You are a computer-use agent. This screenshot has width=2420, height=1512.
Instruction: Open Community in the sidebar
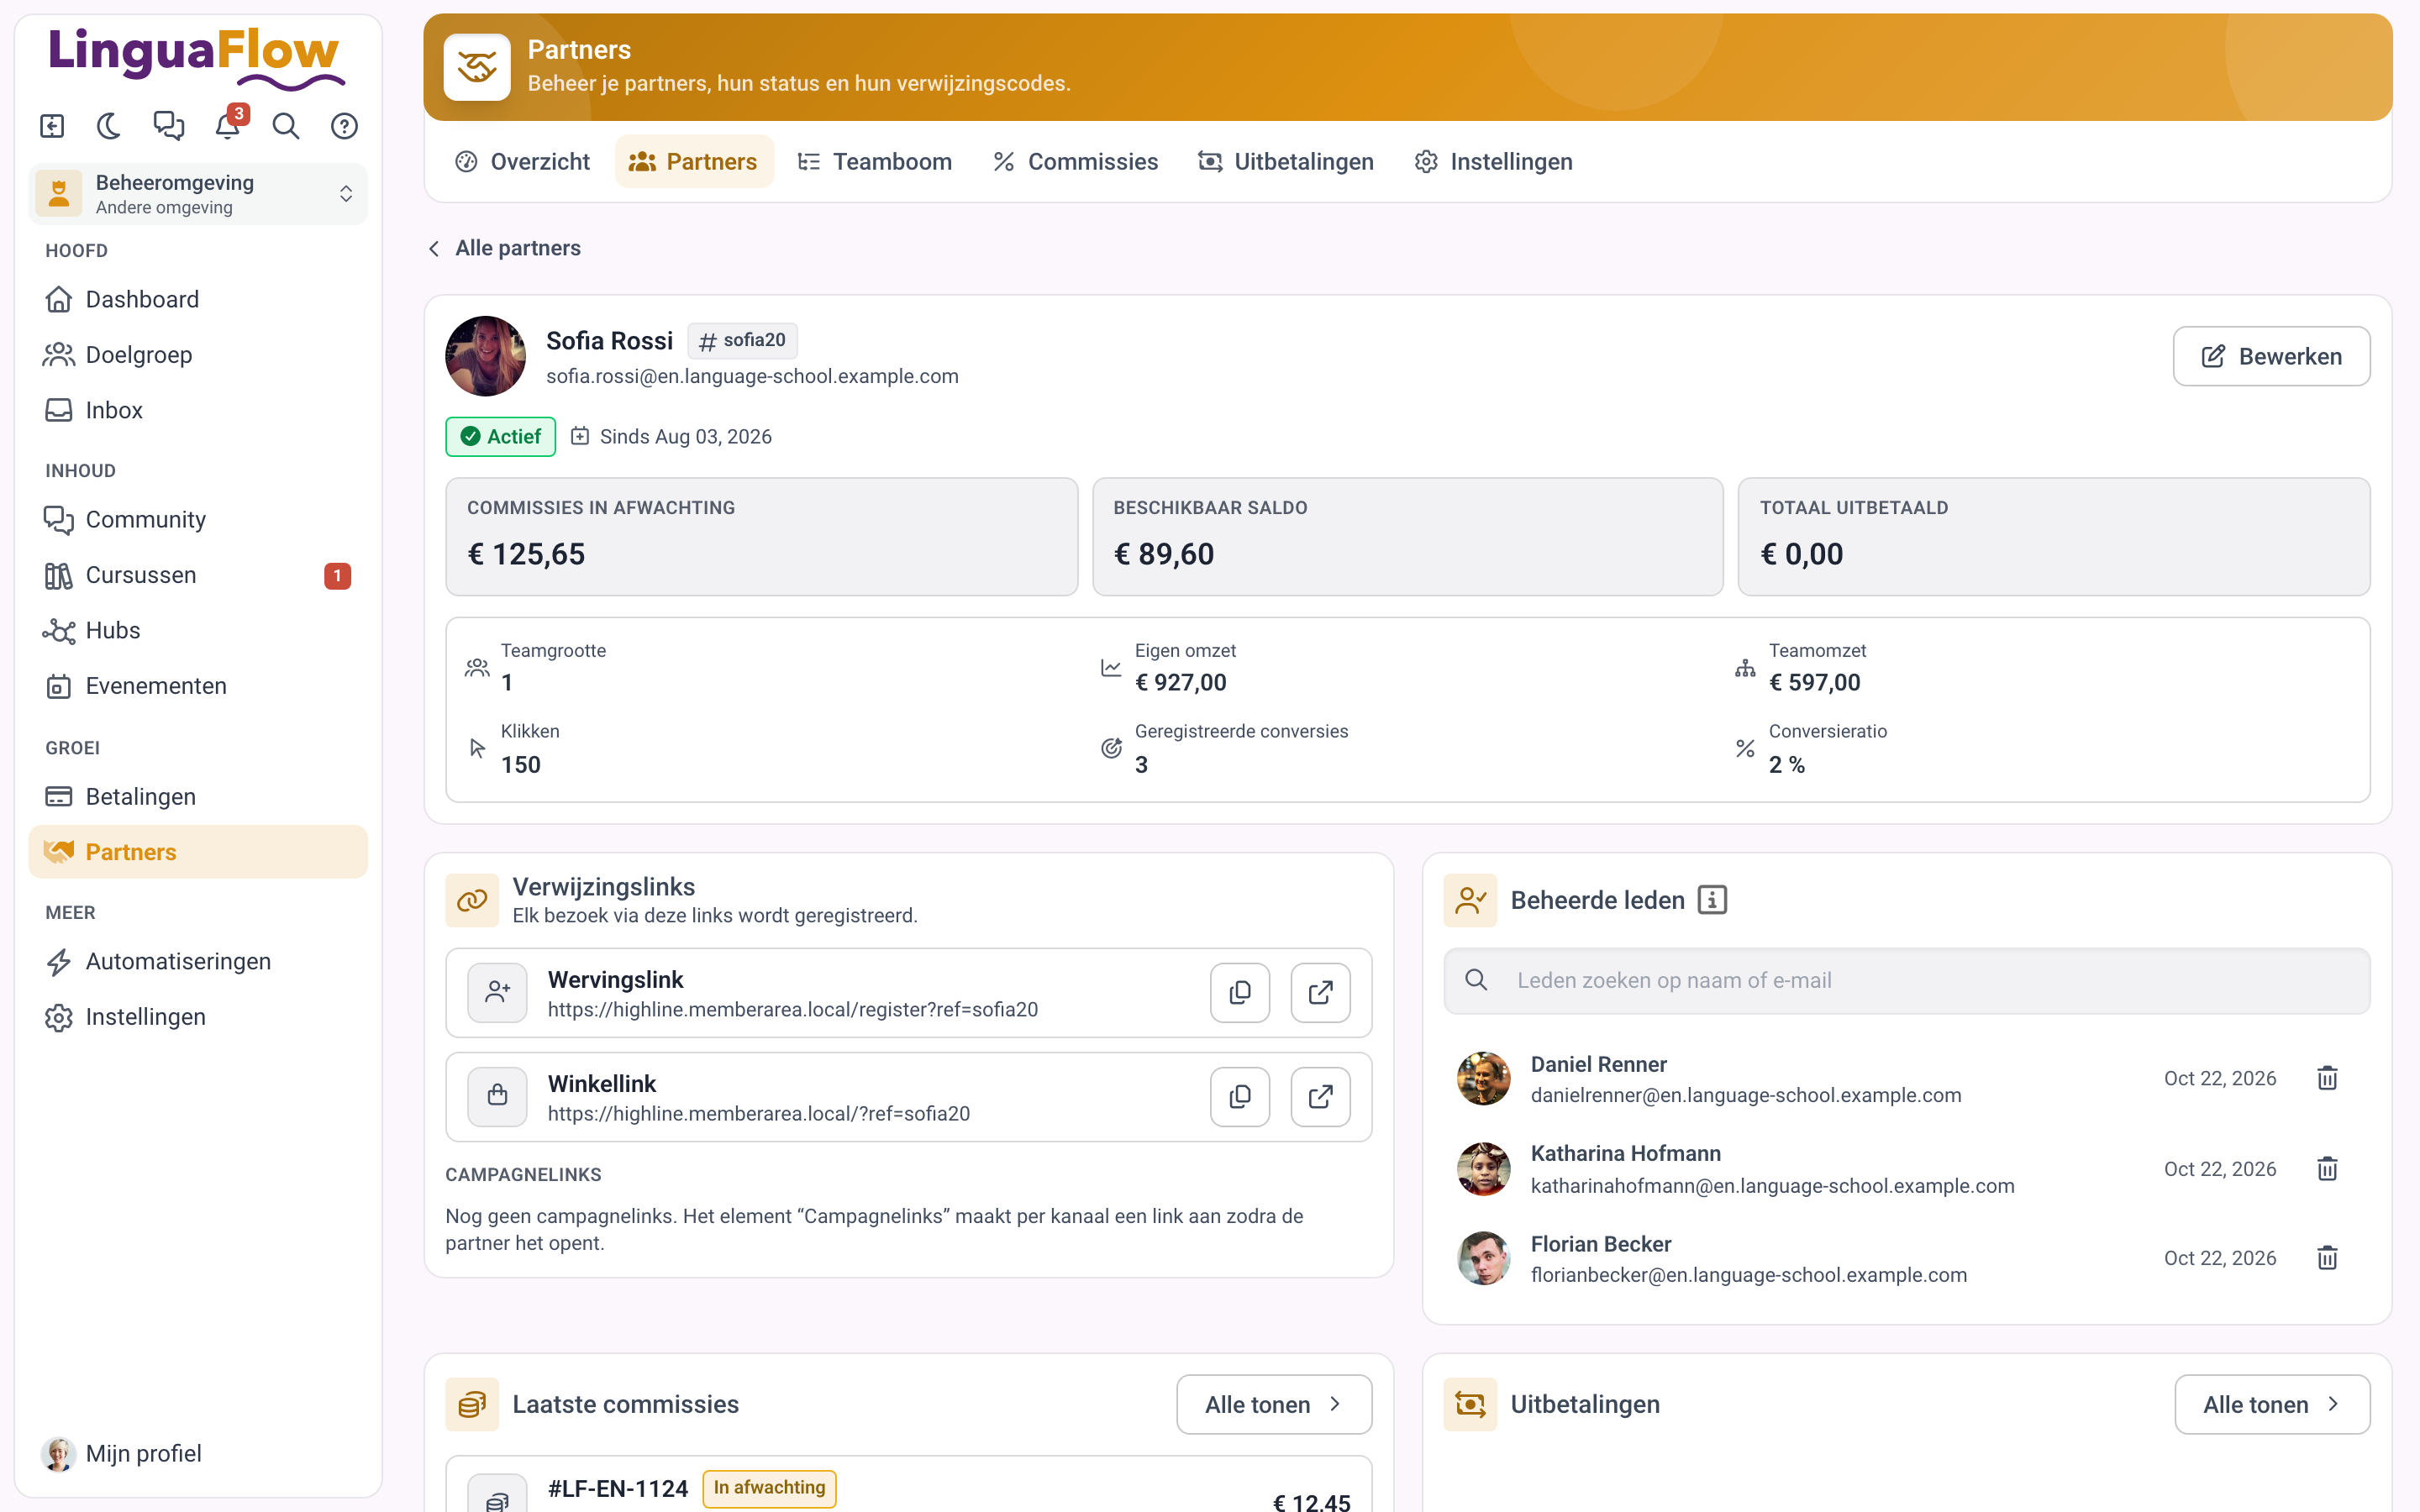198,519
